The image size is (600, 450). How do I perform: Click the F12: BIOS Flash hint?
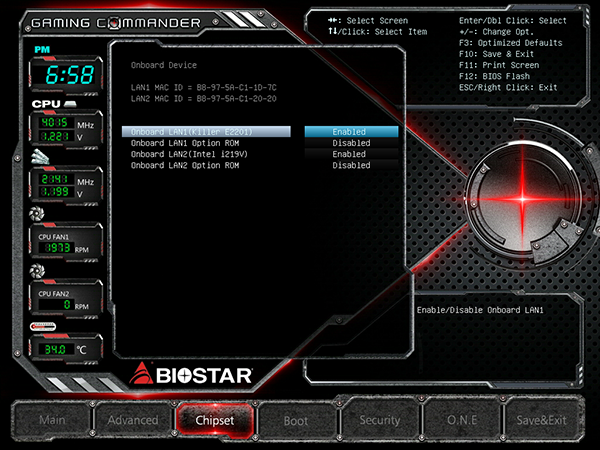tap(494, 76)
